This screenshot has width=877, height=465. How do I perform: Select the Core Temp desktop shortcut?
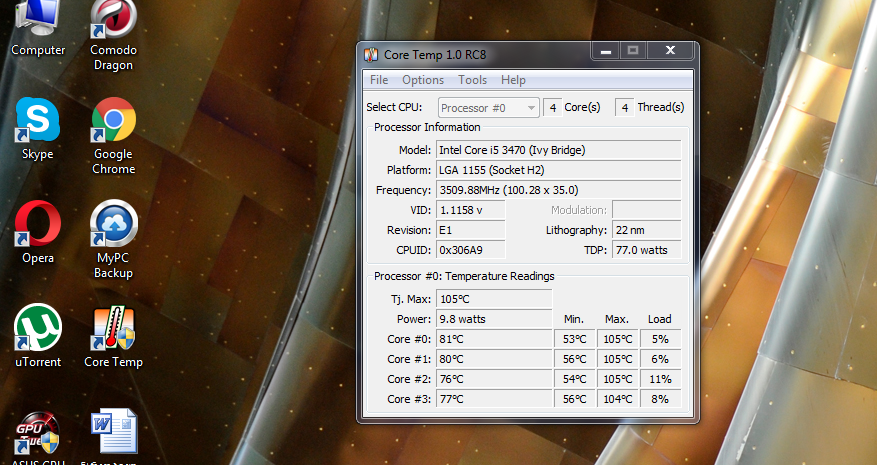[x=113, y=330]
